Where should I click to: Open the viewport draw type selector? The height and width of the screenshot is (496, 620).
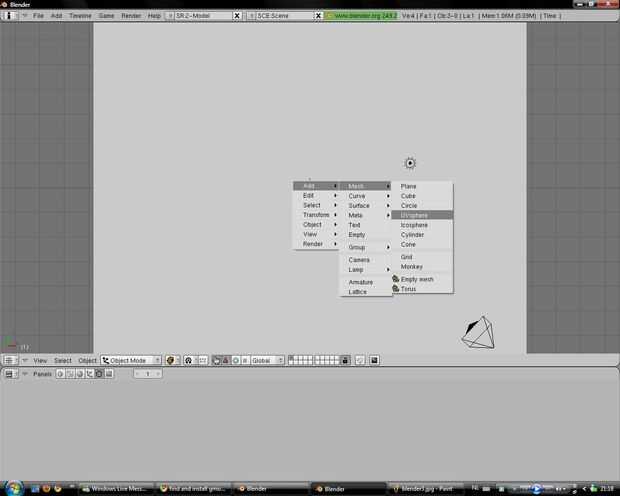[x=172, y=360]
